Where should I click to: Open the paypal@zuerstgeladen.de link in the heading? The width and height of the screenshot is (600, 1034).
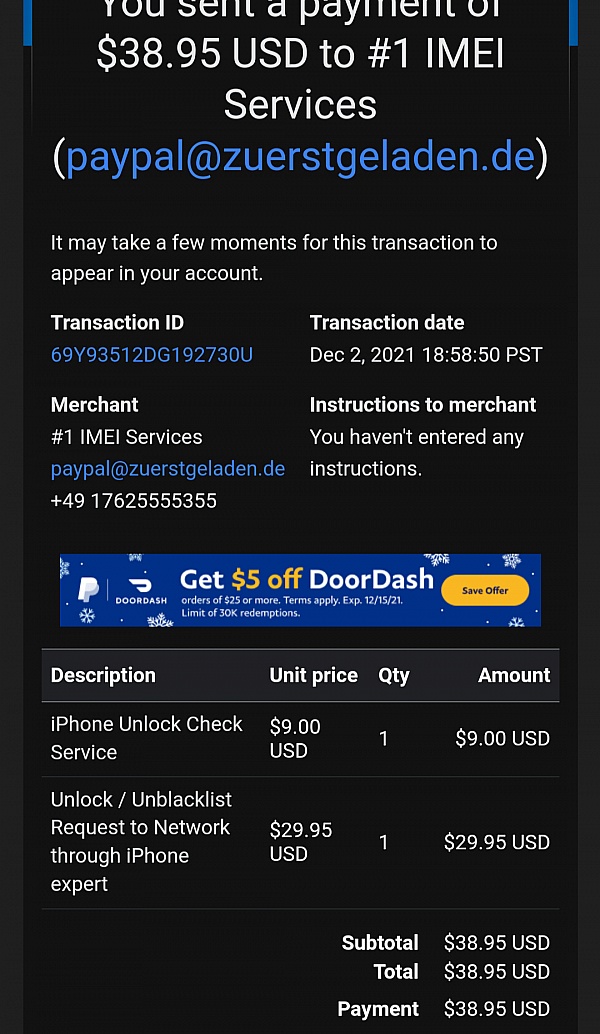pyautogui.click(x=301, y=157)
